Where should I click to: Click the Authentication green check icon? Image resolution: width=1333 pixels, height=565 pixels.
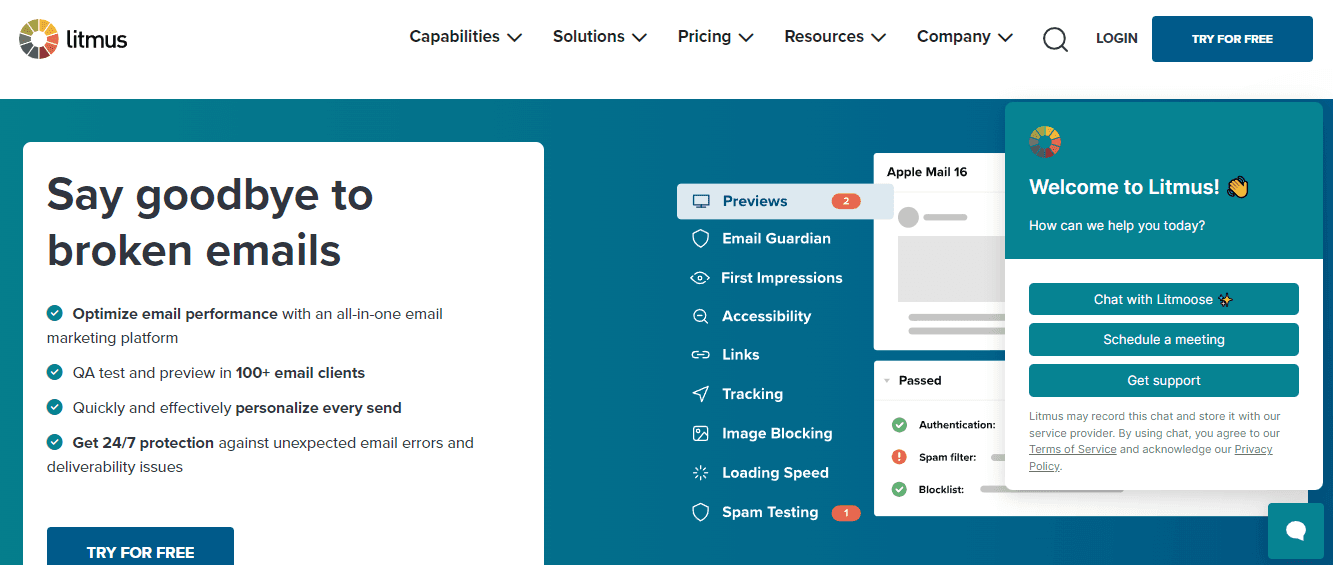[899, 425]
